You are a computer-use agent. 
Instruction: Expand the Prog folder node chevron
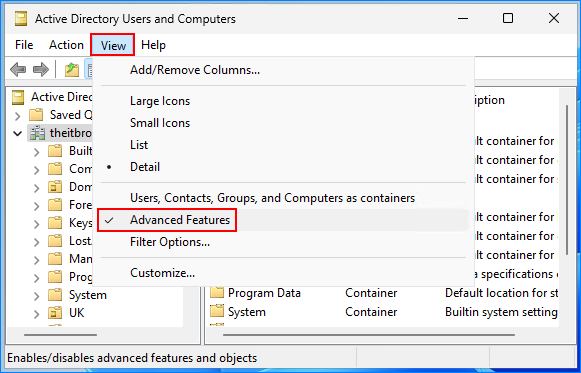point(36,278)
